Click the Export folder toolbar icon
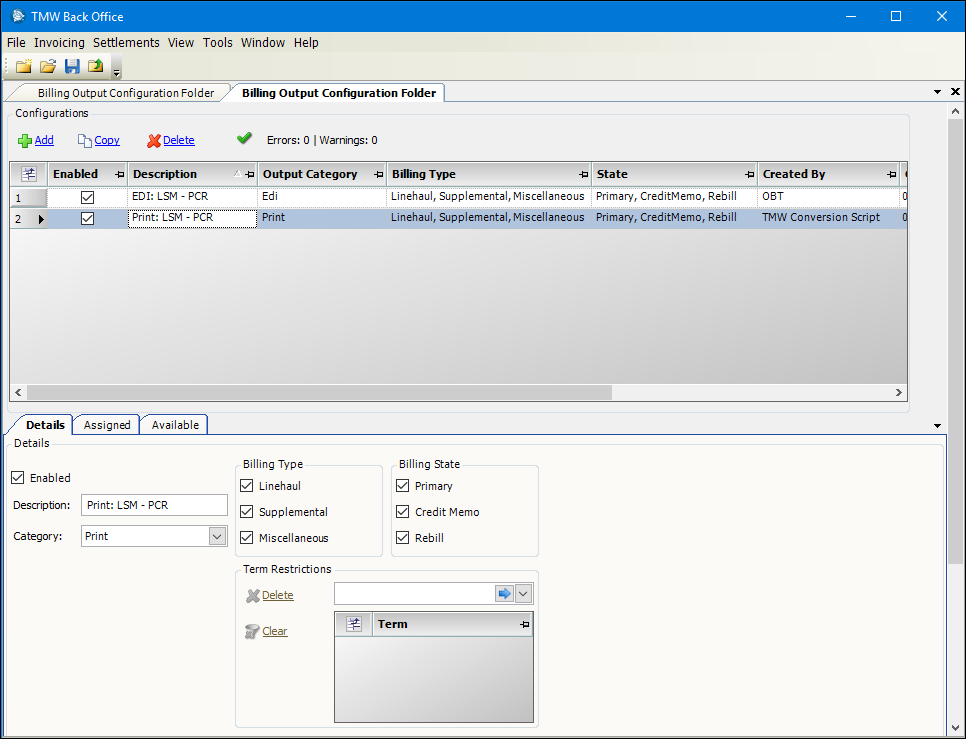966x739 pixels. coord(94,66)
